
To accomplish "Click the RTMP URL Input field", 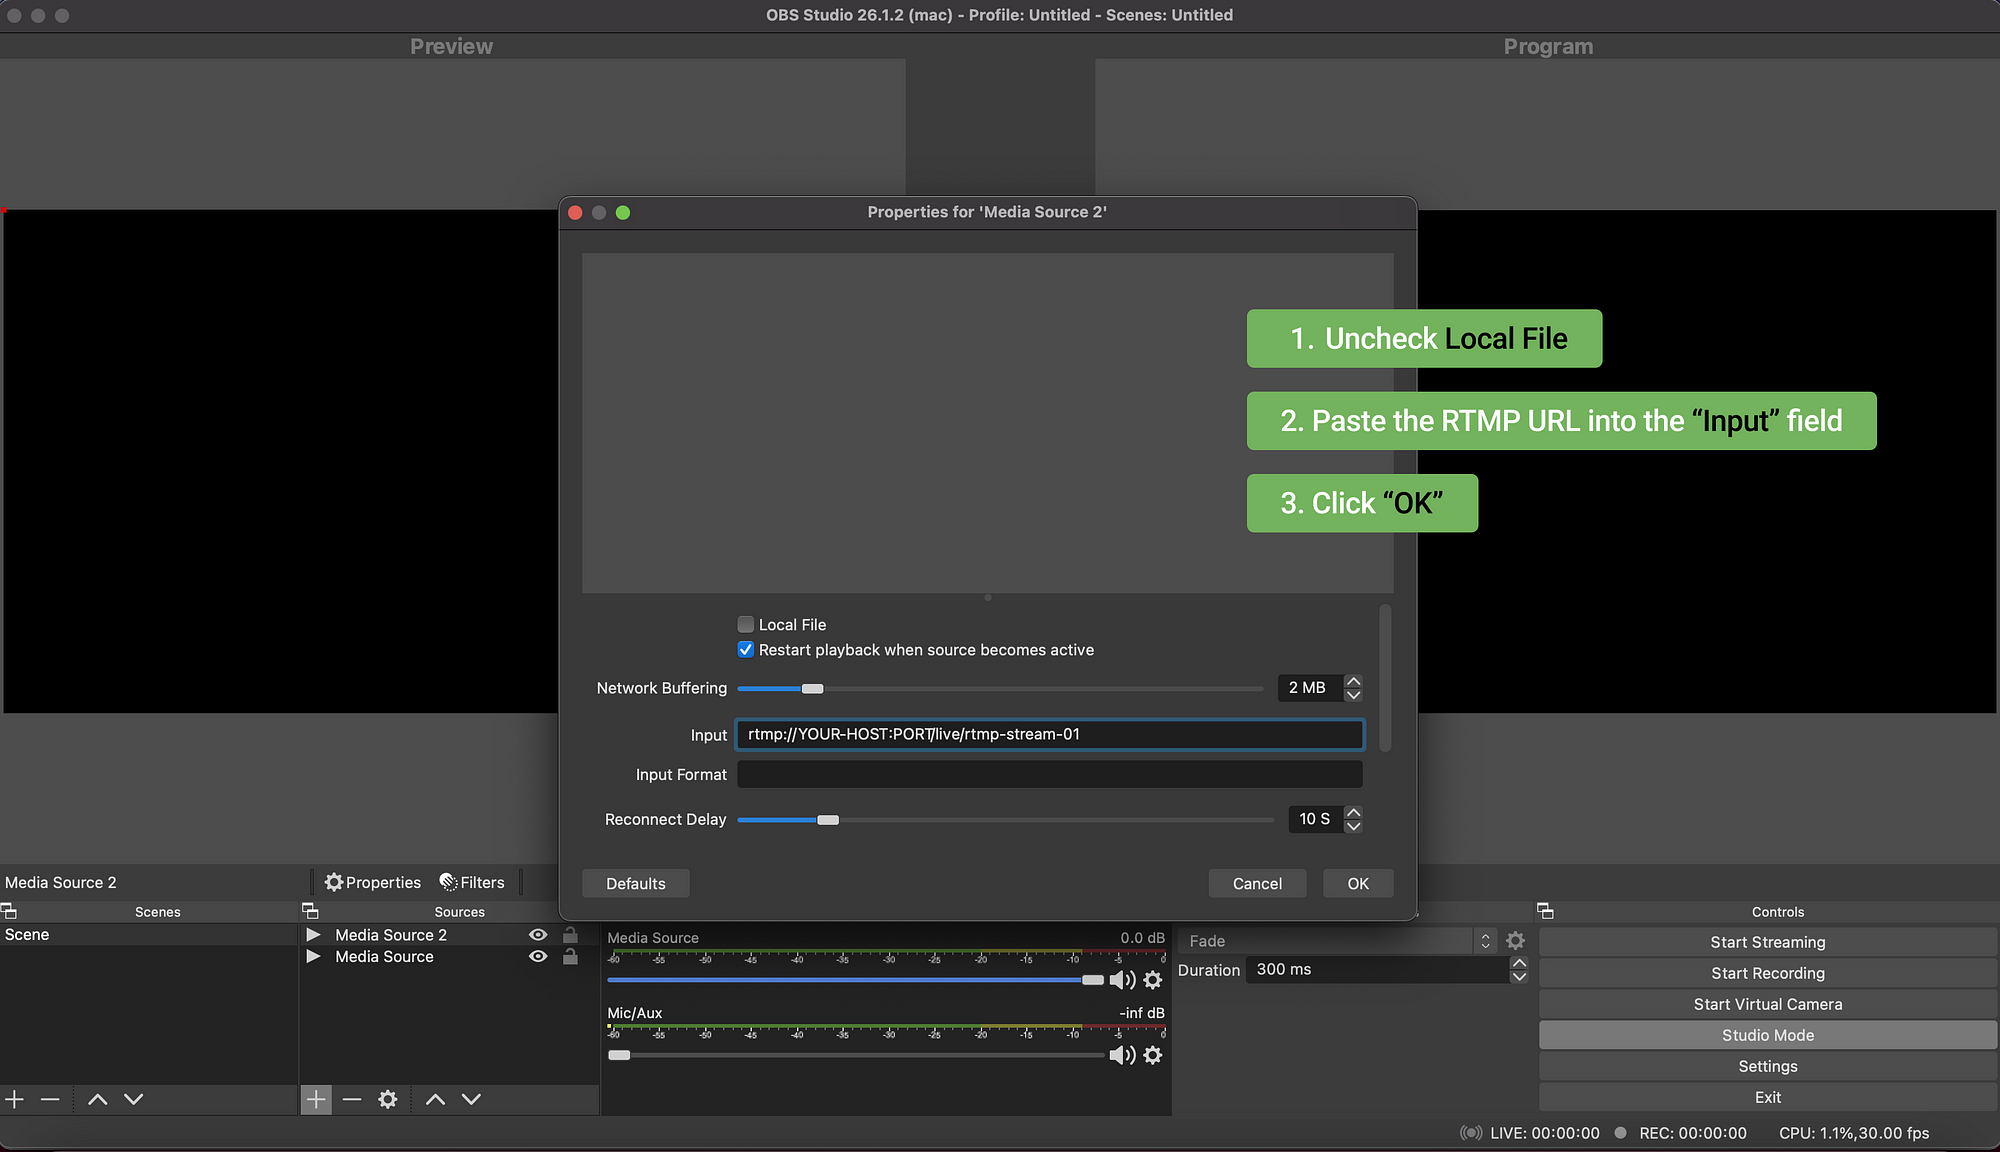I will [x=1049, y=733].
